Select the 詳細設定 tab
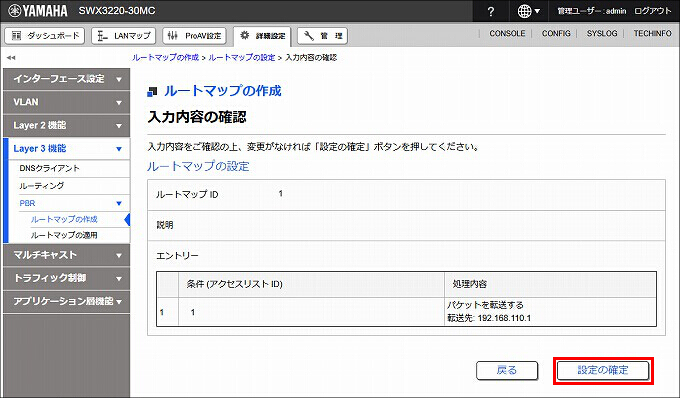Image resolution: width=680 pixels, height=398 pixels. 262,36
